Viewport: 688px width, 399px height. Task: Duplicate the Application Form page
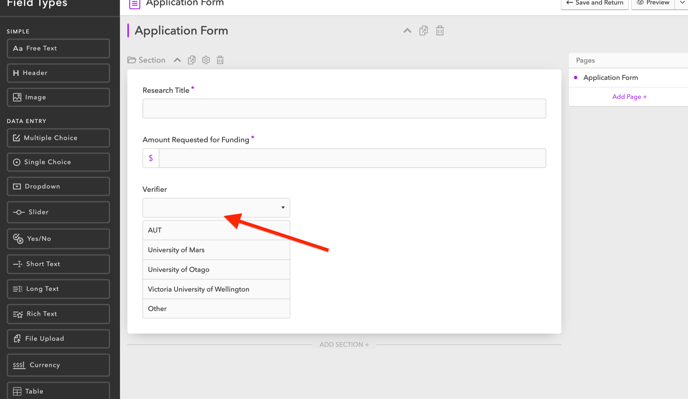click(423, 31)
